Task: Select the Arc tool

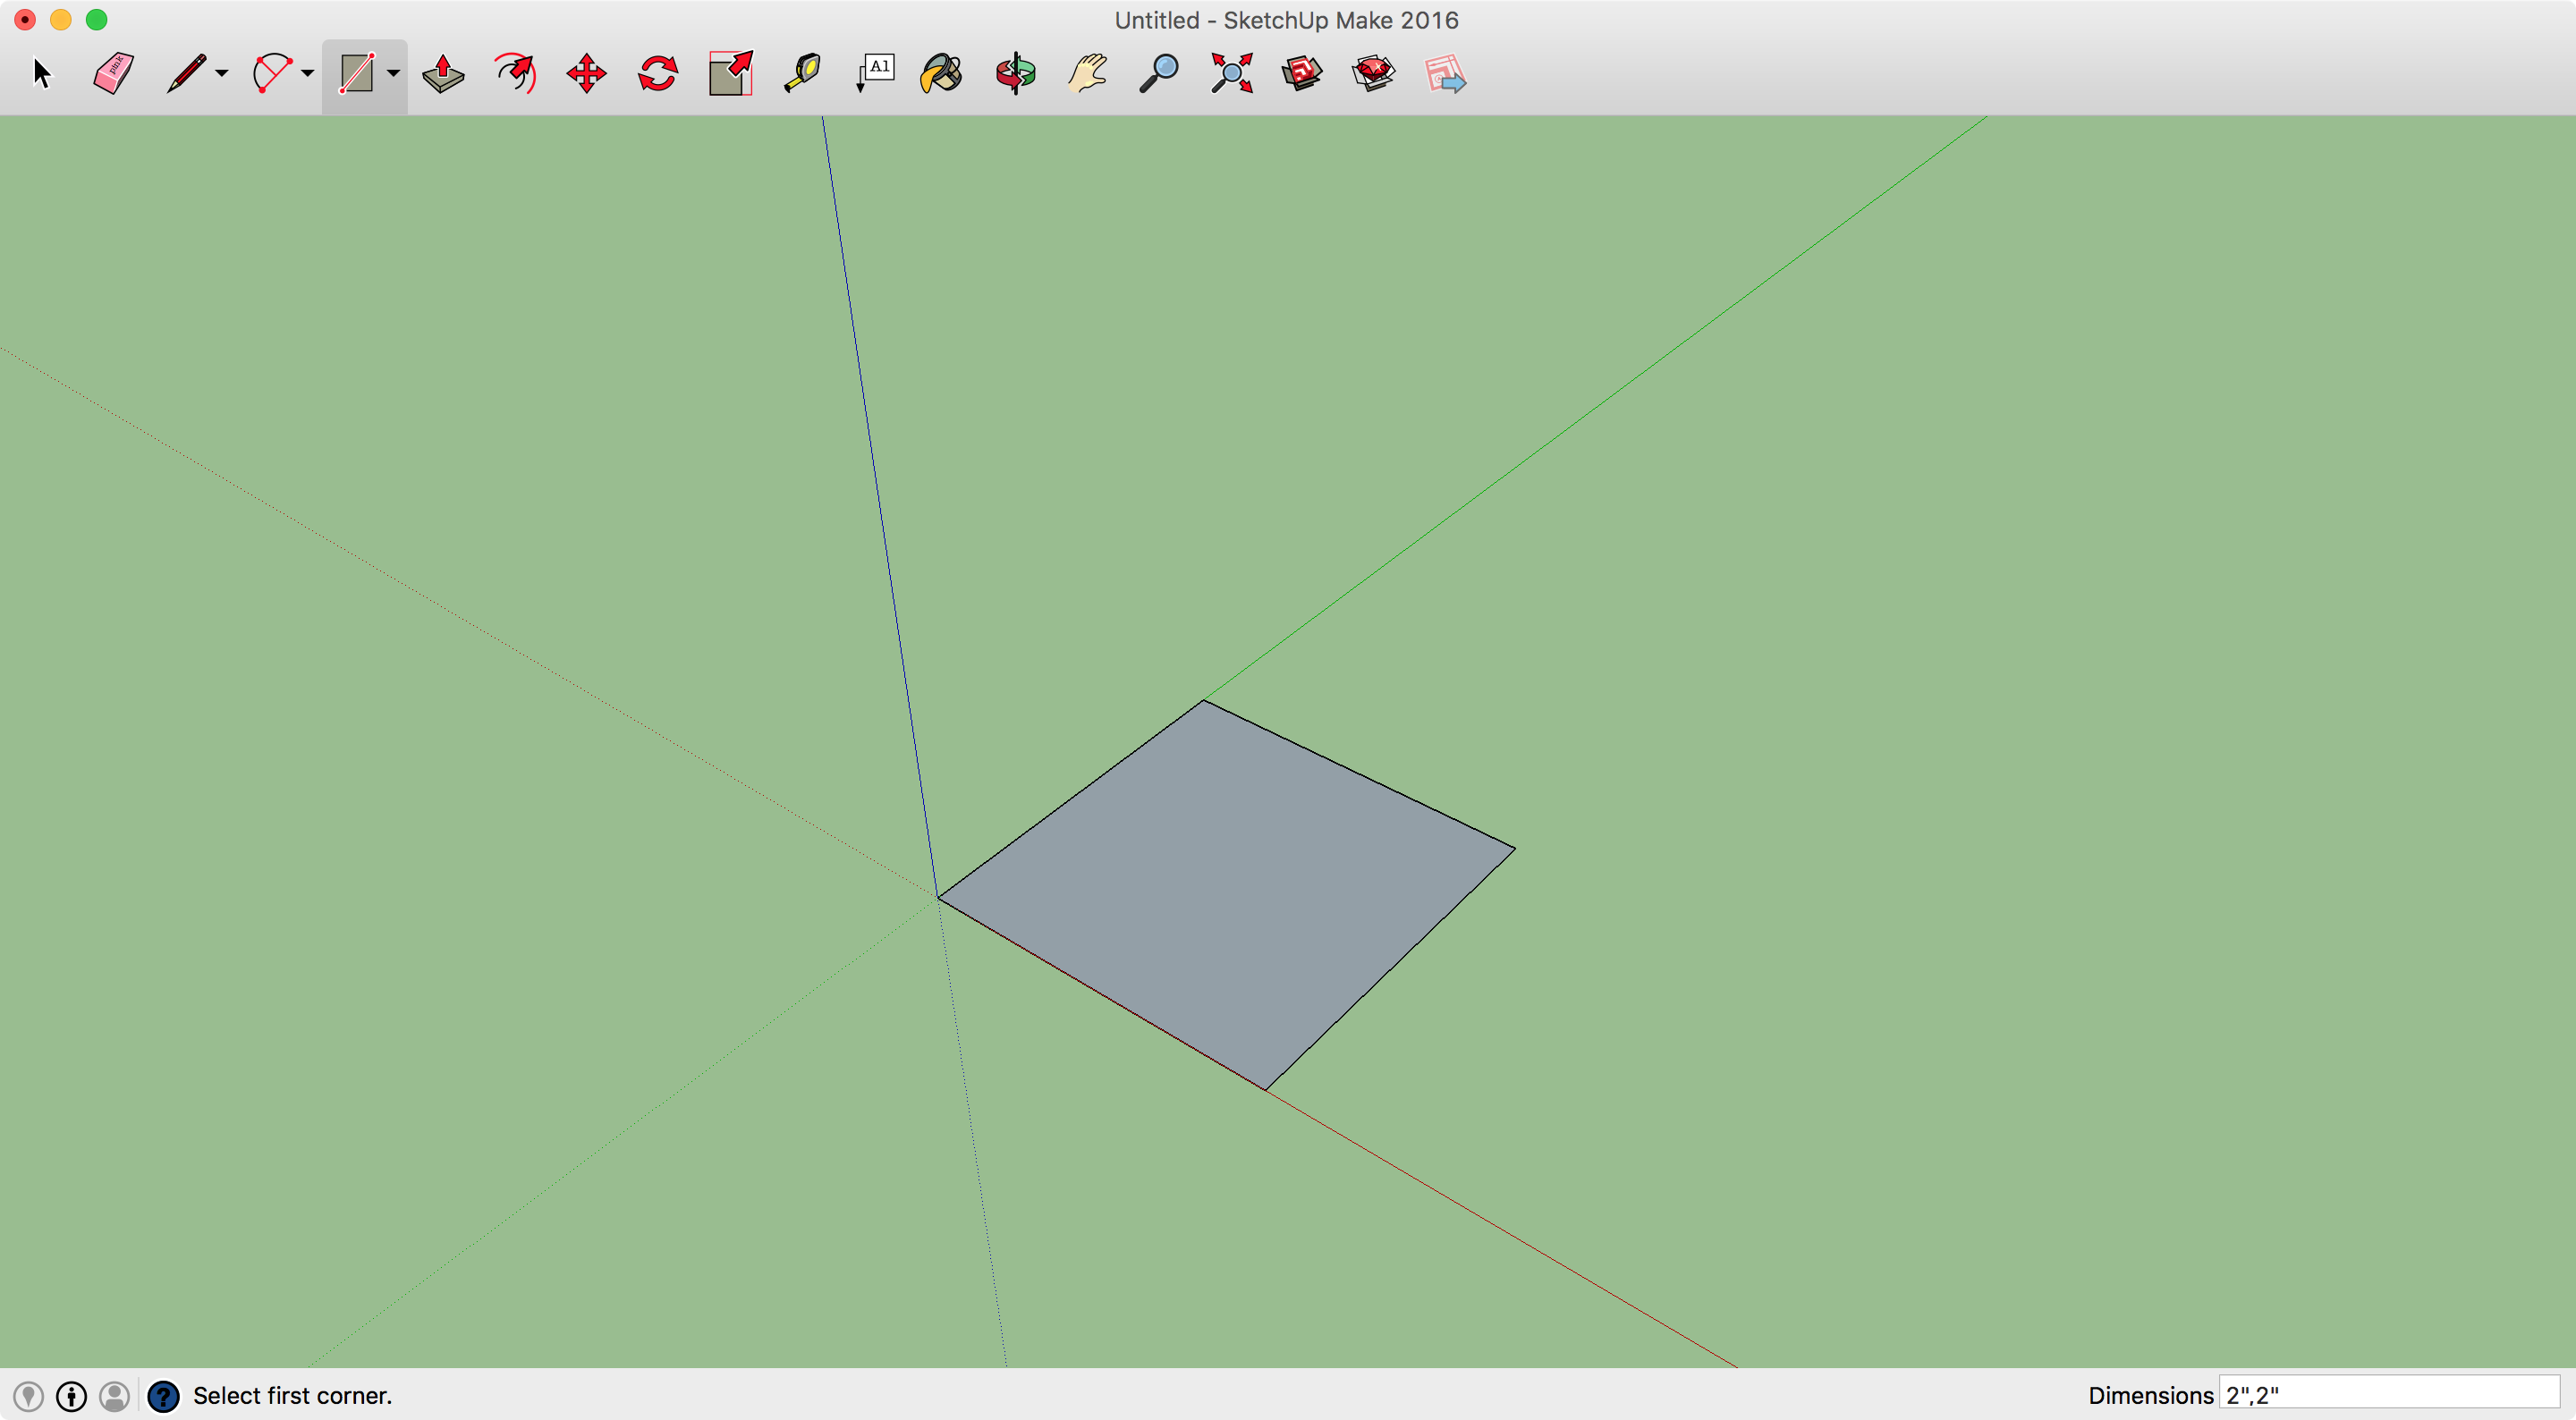Action: tap(272, 74)
